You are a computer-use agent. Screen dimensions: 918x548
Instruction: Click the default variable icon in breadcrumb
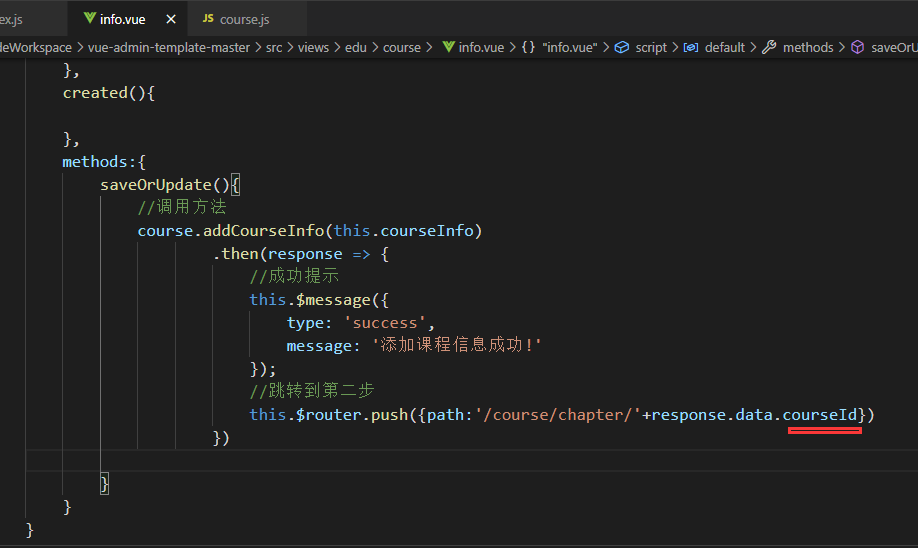[x=691, y=47]
